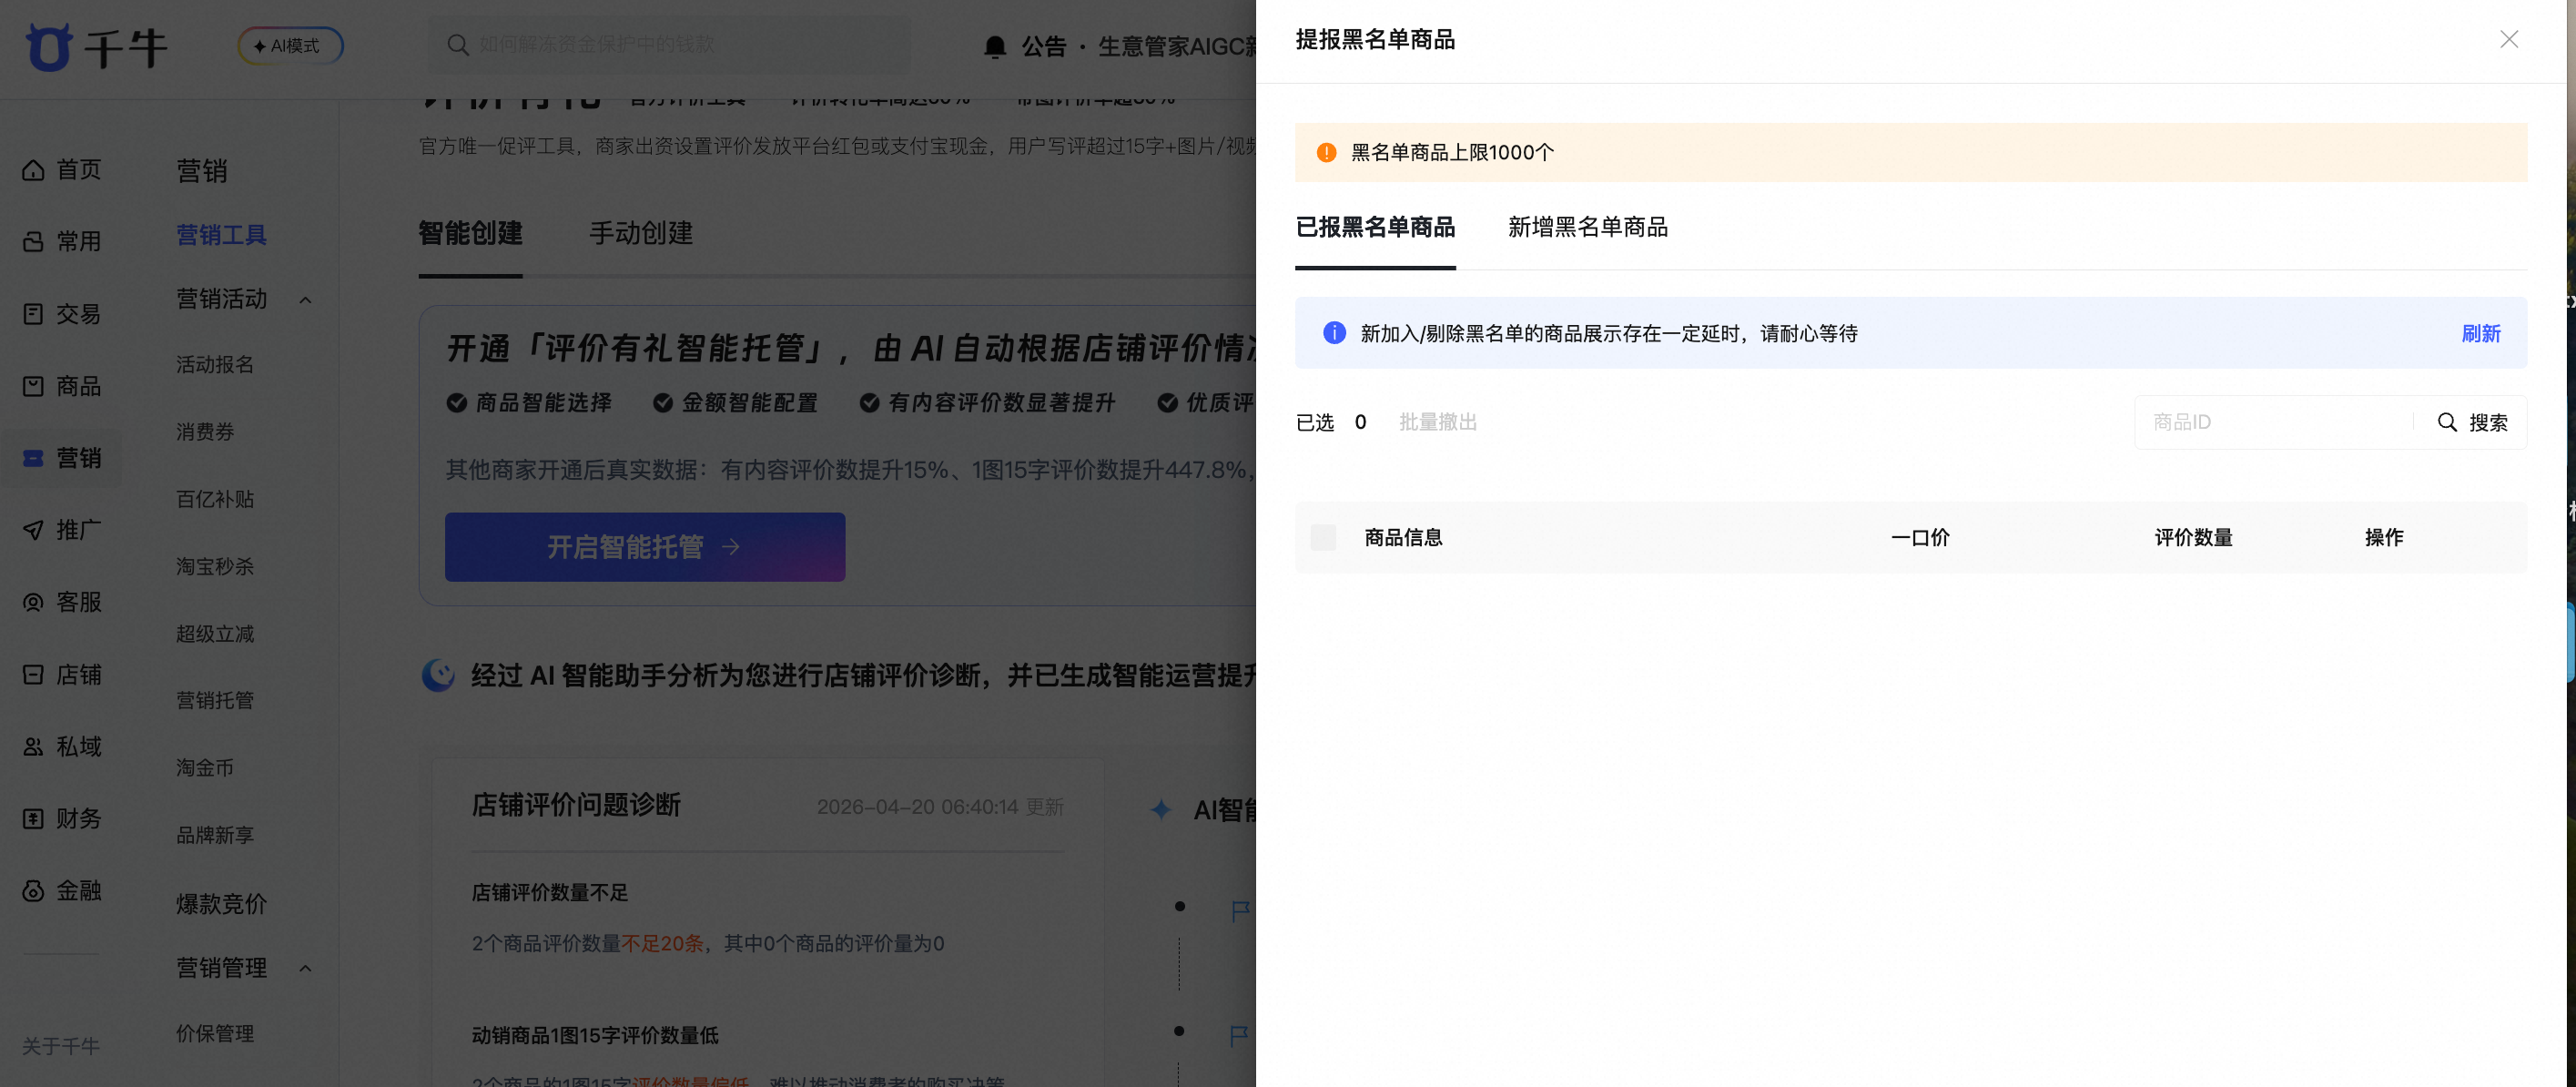Open 活动报名 menu item

tap(215, 365)
